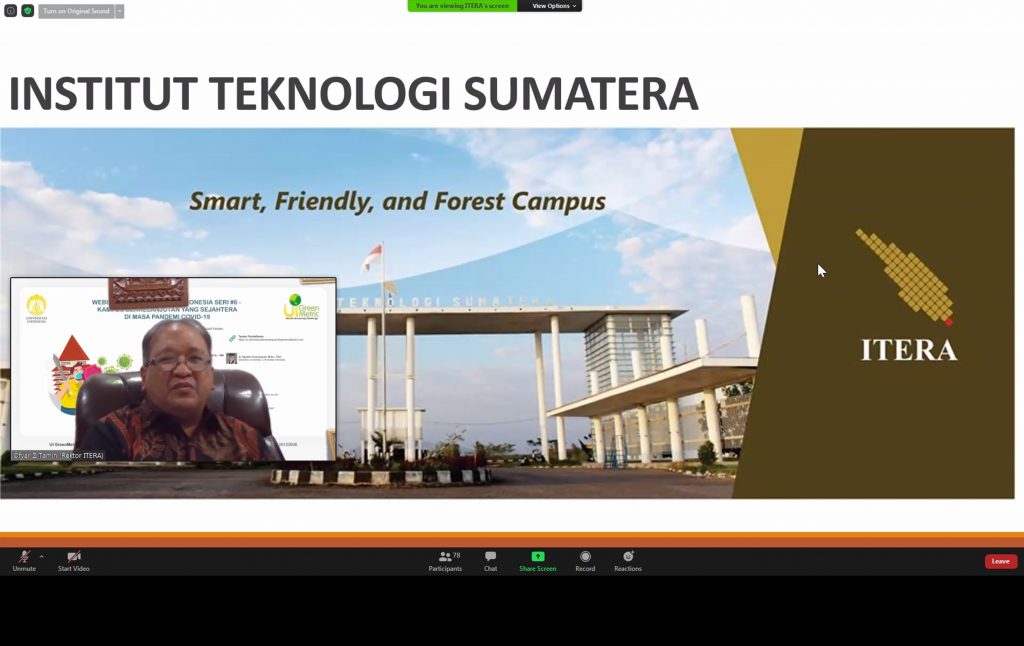Viewport: 1024px width, 646px height.
Task: Start recording with the Record button
Action: [585, 561]
